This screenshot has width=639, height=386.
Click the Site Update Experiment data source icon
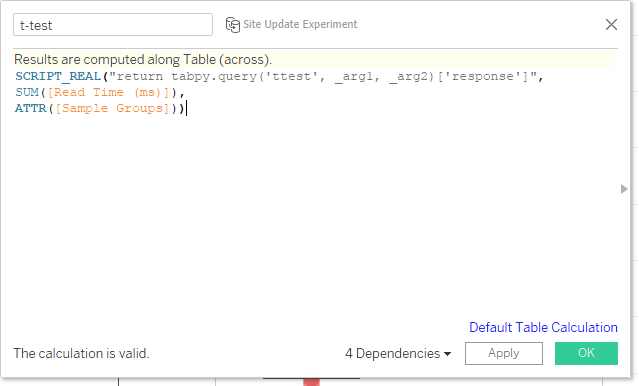233,24
